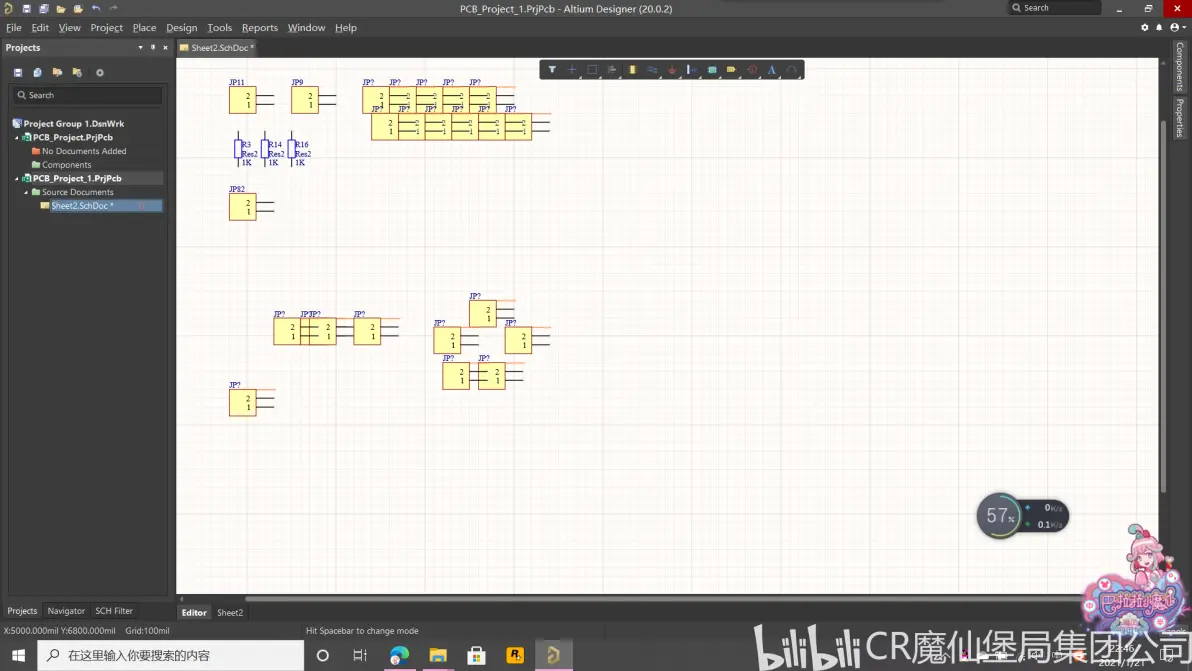
Task: Open the Components side panel
Action: [1180, 67]
